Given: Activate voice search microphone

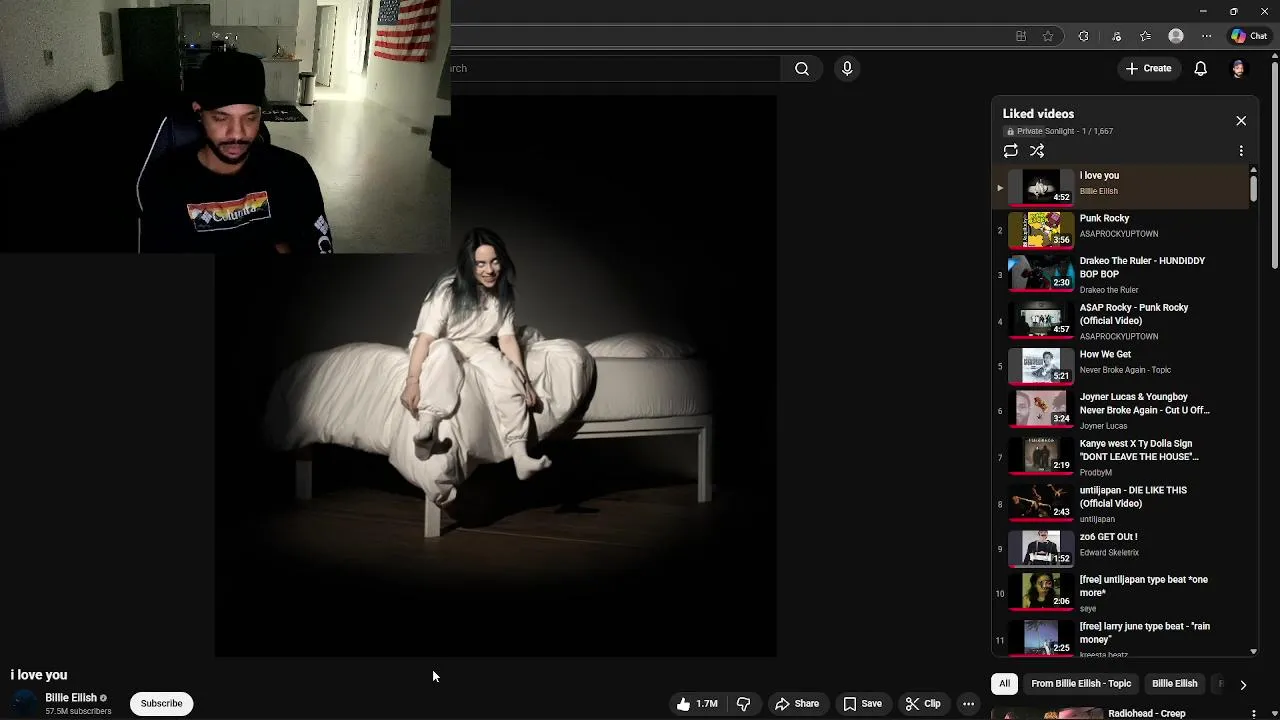Looking at the screenshot, I should (x=847, y=68).
